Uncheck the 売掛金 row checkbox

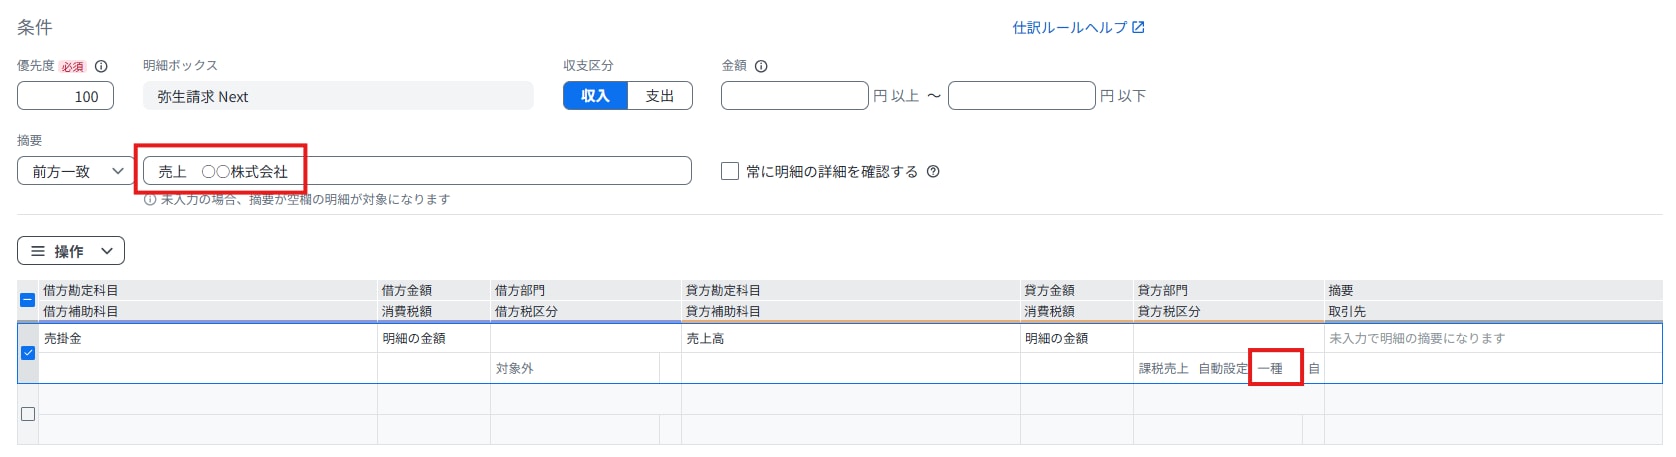tap(28, 352)
